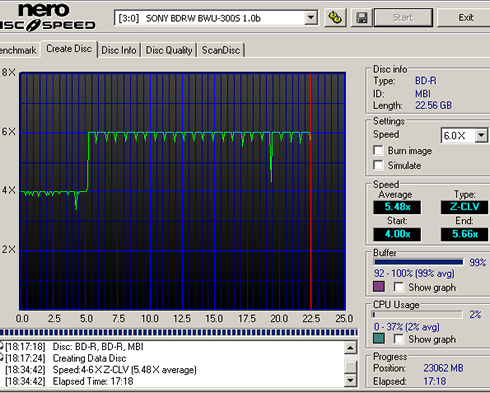490x393 pixels.
Task: Select the Create Disc tab
Action: (69, 49)
